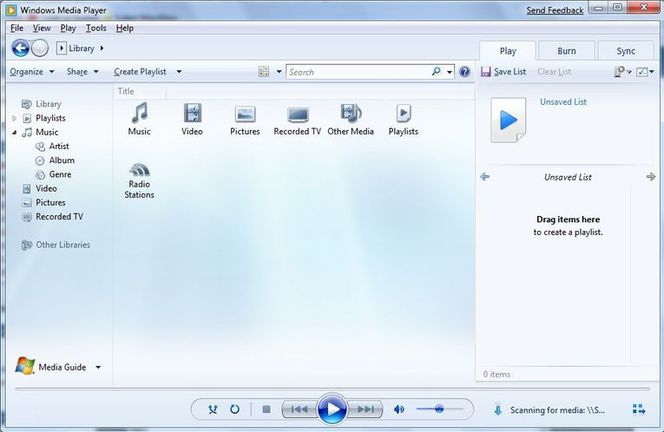Switch to Now Playing view icon
664x432 pixels.
click(x=639, y=409)
